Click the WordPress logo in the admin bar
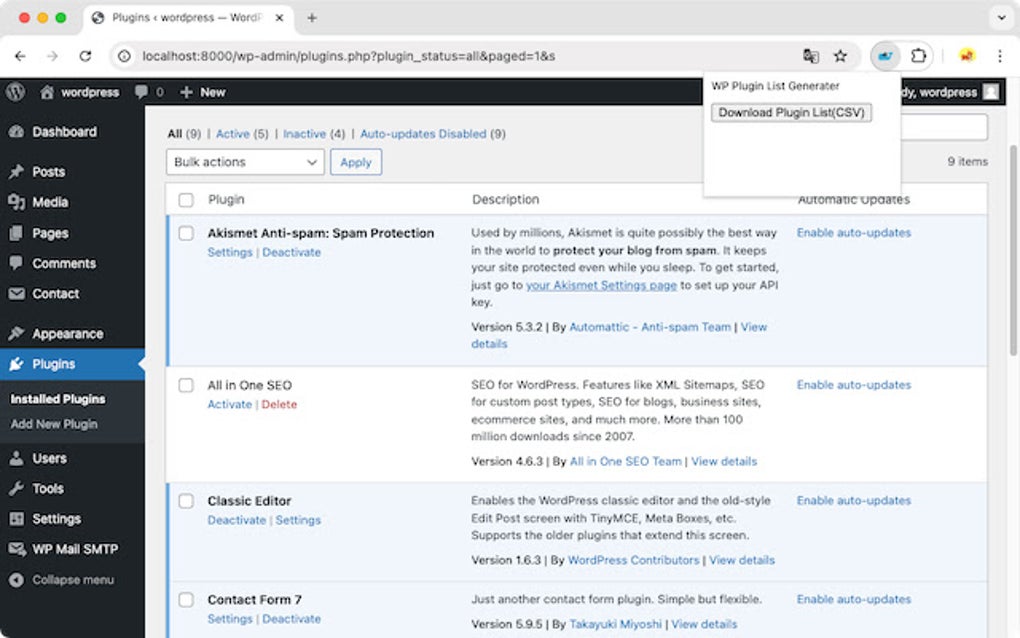This screenshot has height=638, width=1020. pyautogui.click(x=15, y=91)
